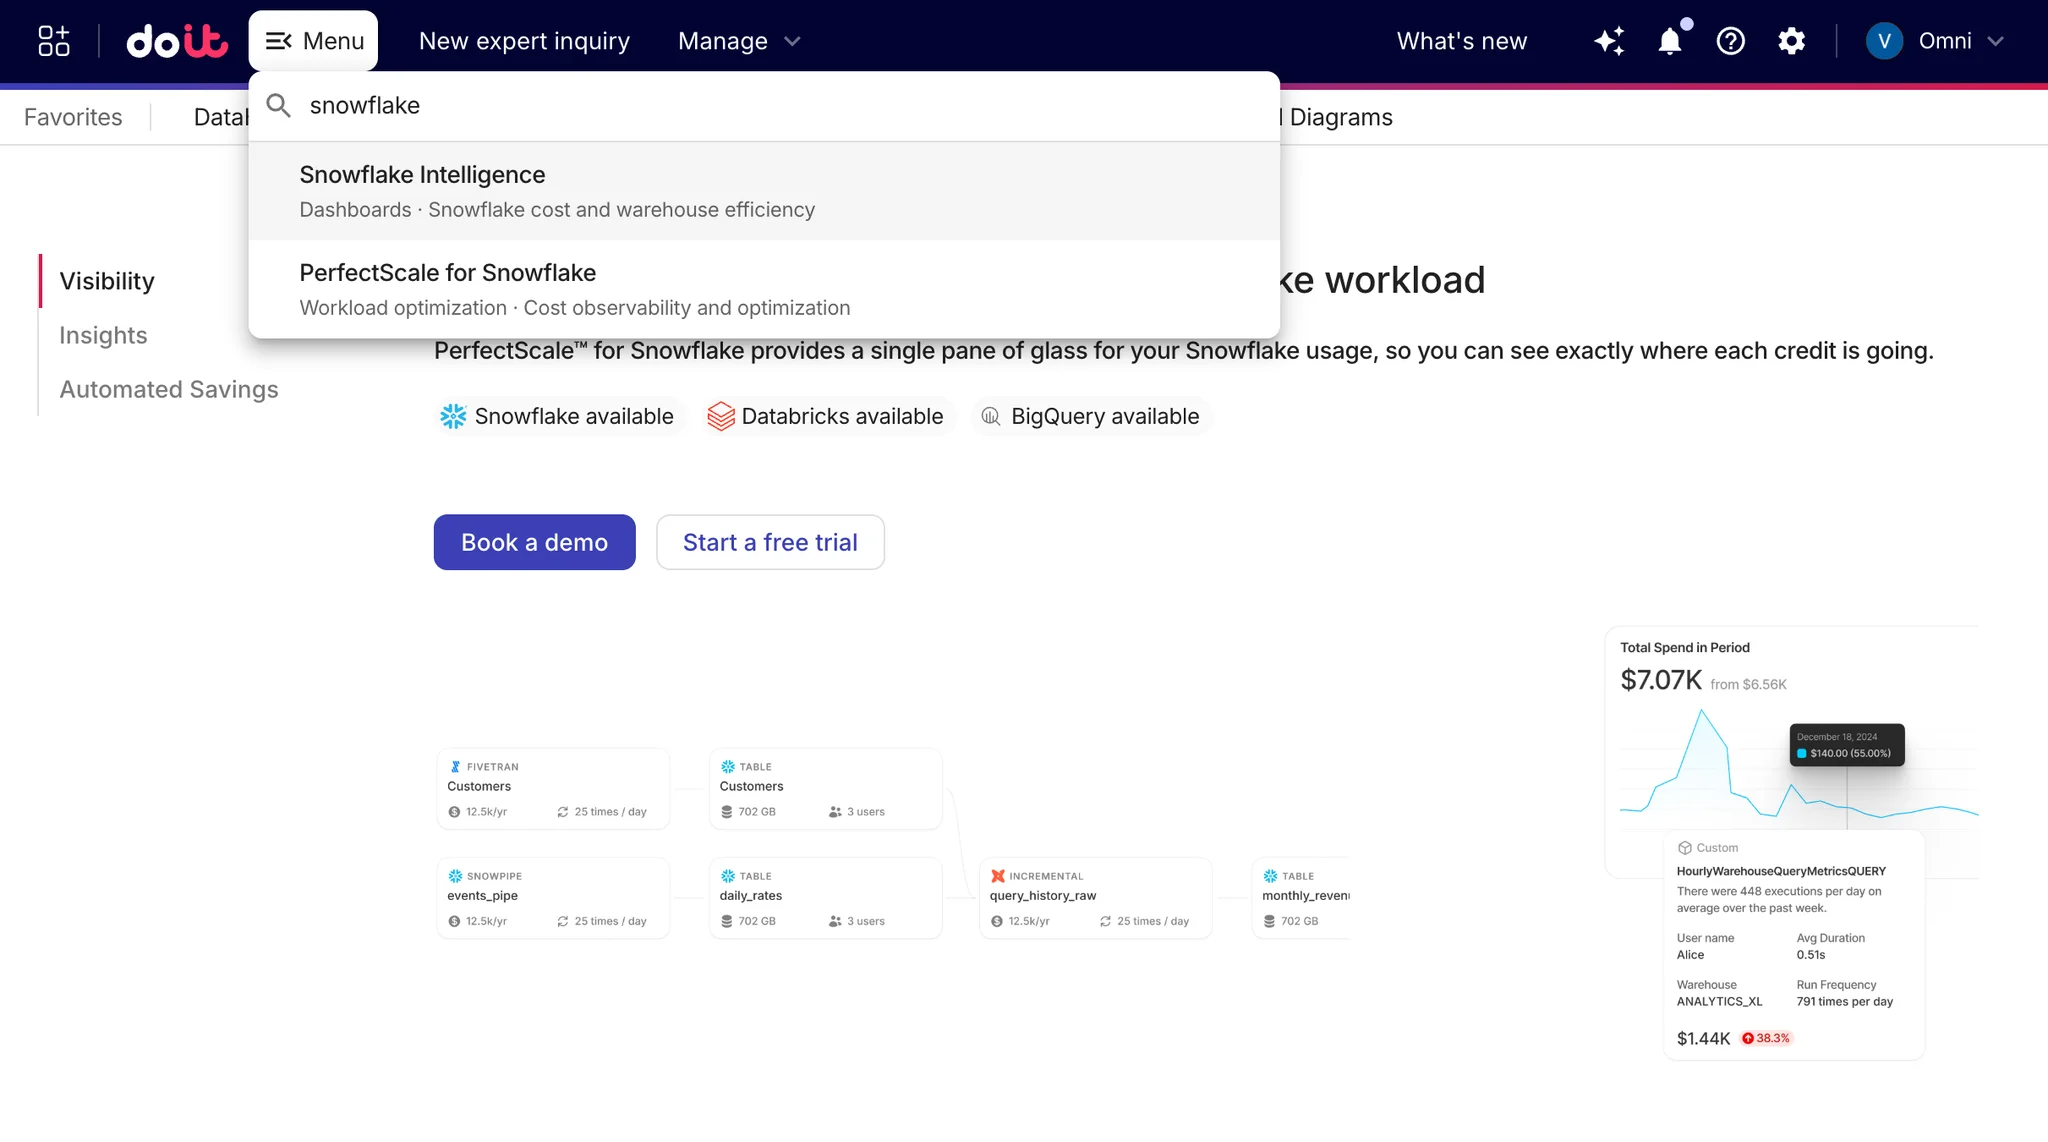Click the storage icon beside 702 GB on daily_rates
The height and width of the screenshot is (1142, 2048).
(x=727, y=921)
